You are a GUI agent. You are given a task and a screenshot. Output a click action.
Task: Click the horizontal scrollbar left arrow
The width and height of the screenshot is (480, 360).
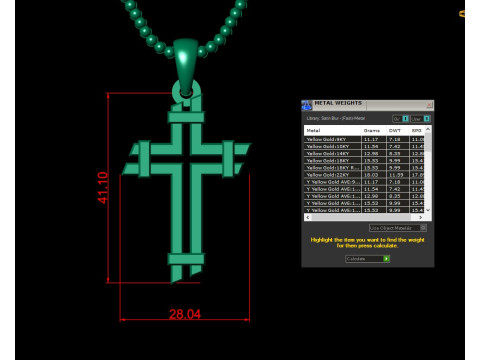(308, 217)
